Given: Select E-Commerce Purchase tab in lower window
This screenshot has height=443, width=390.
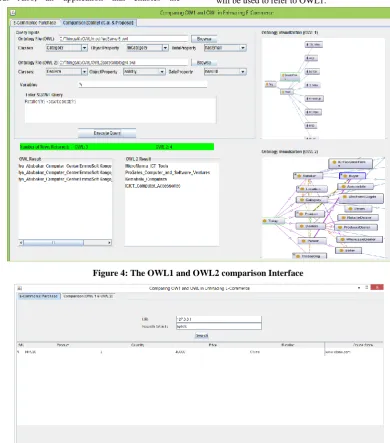Looking at the screenshot, I should tap(39, 296).
